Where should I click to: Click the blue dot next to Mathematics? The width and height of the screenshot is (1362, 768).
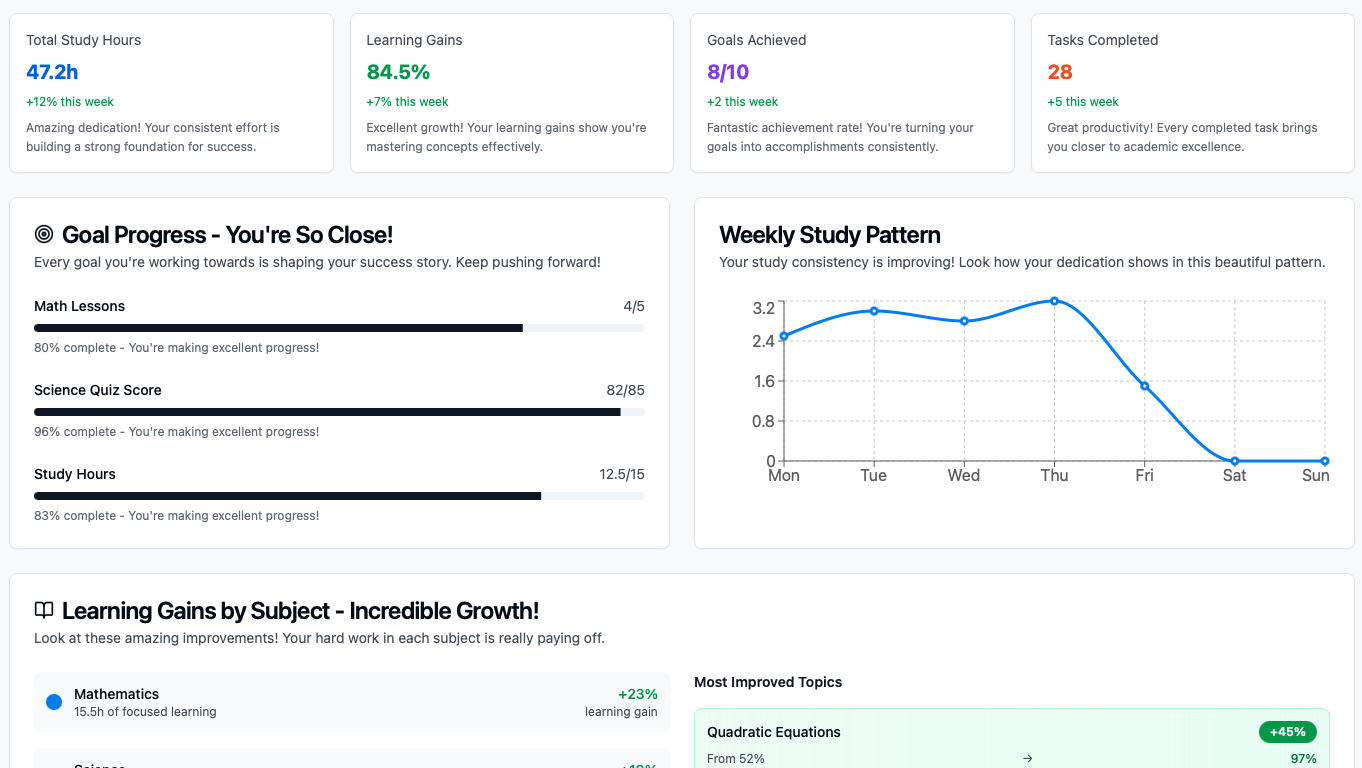tap(54, 702)
